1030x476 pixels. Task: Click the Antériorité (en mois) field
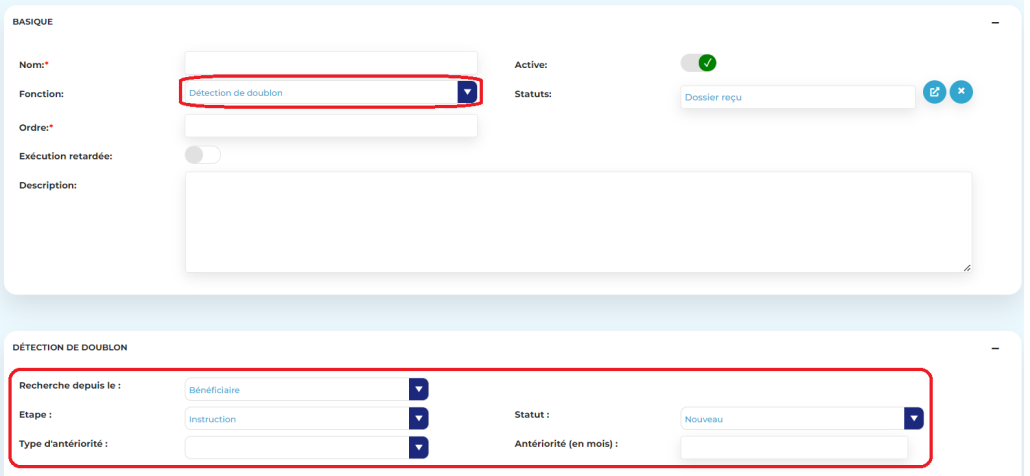point(794,447)
